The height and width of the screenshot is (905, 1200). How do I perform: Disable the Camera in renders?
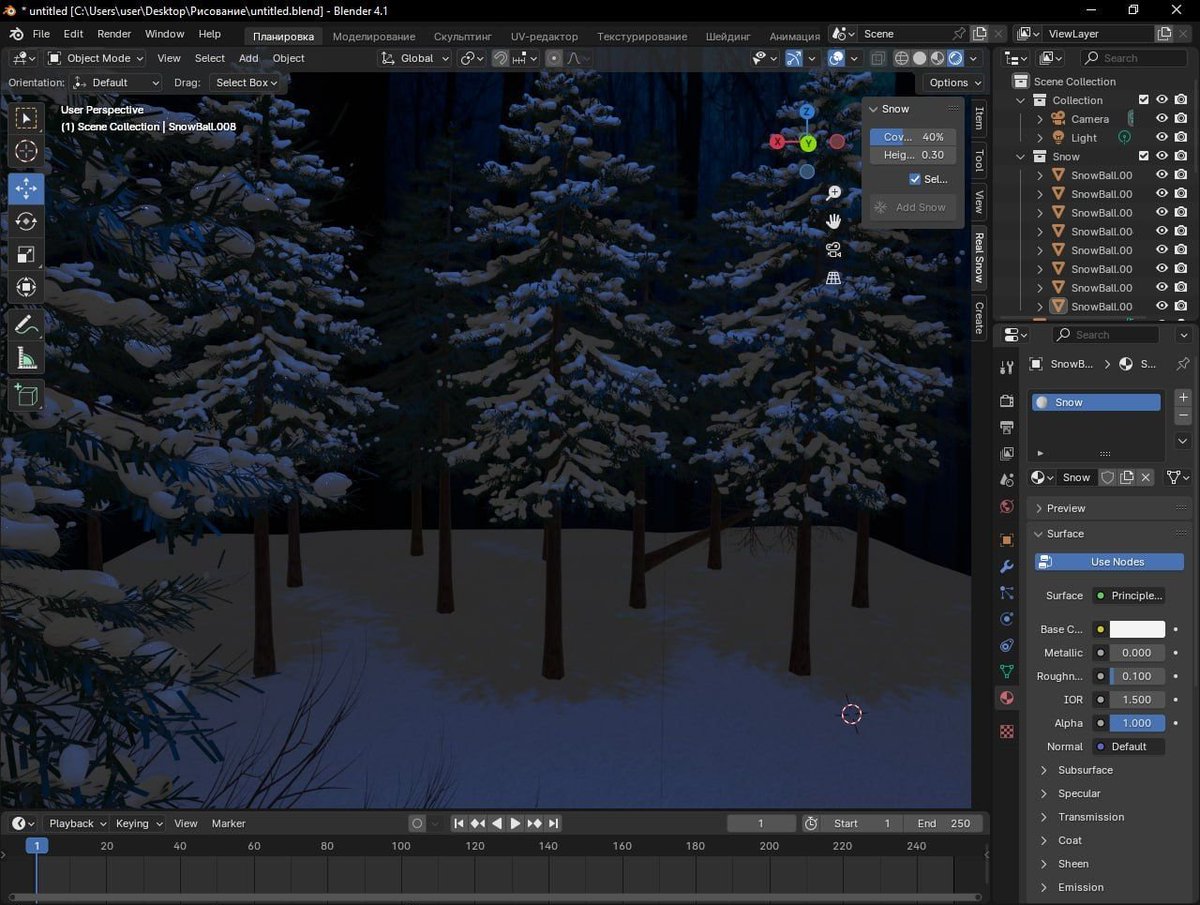point(1181,119)
